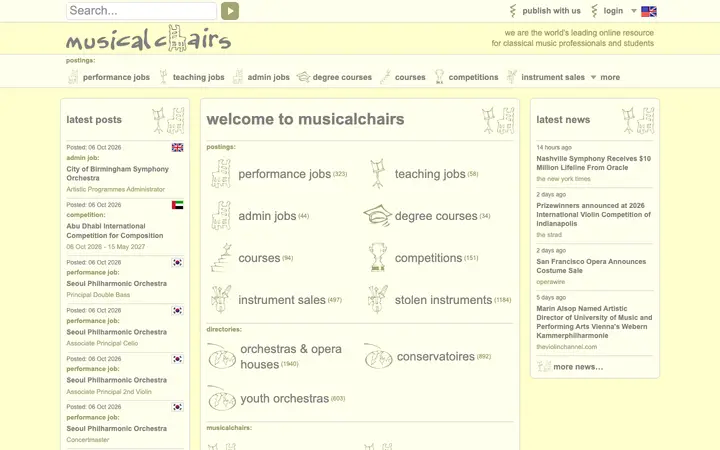The width and height of the screenshot is (720, 450).
Task: Click the instrument icon beside nav instrument sales
Action: (x=512, y=77)
